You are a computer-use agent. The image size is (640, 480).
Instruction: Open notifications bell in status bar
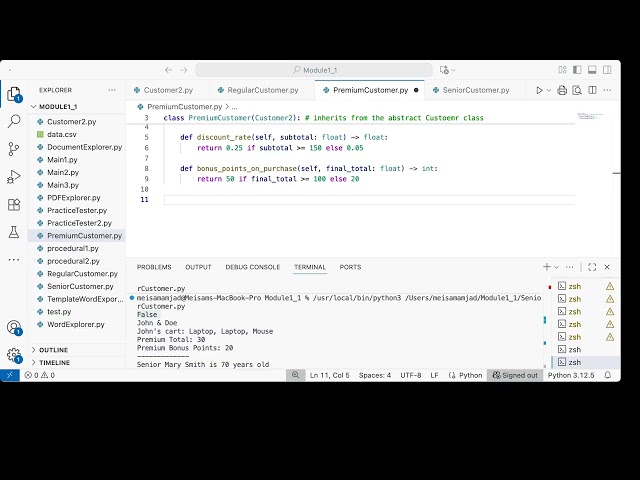pos(608,375)
